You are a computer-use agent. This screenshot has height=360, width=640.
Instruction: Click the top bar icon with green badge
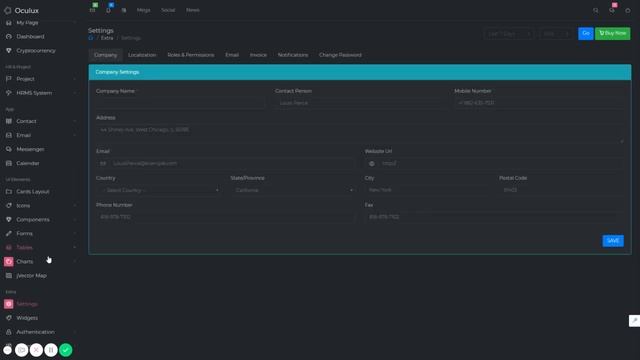click(x=93, y=9)
